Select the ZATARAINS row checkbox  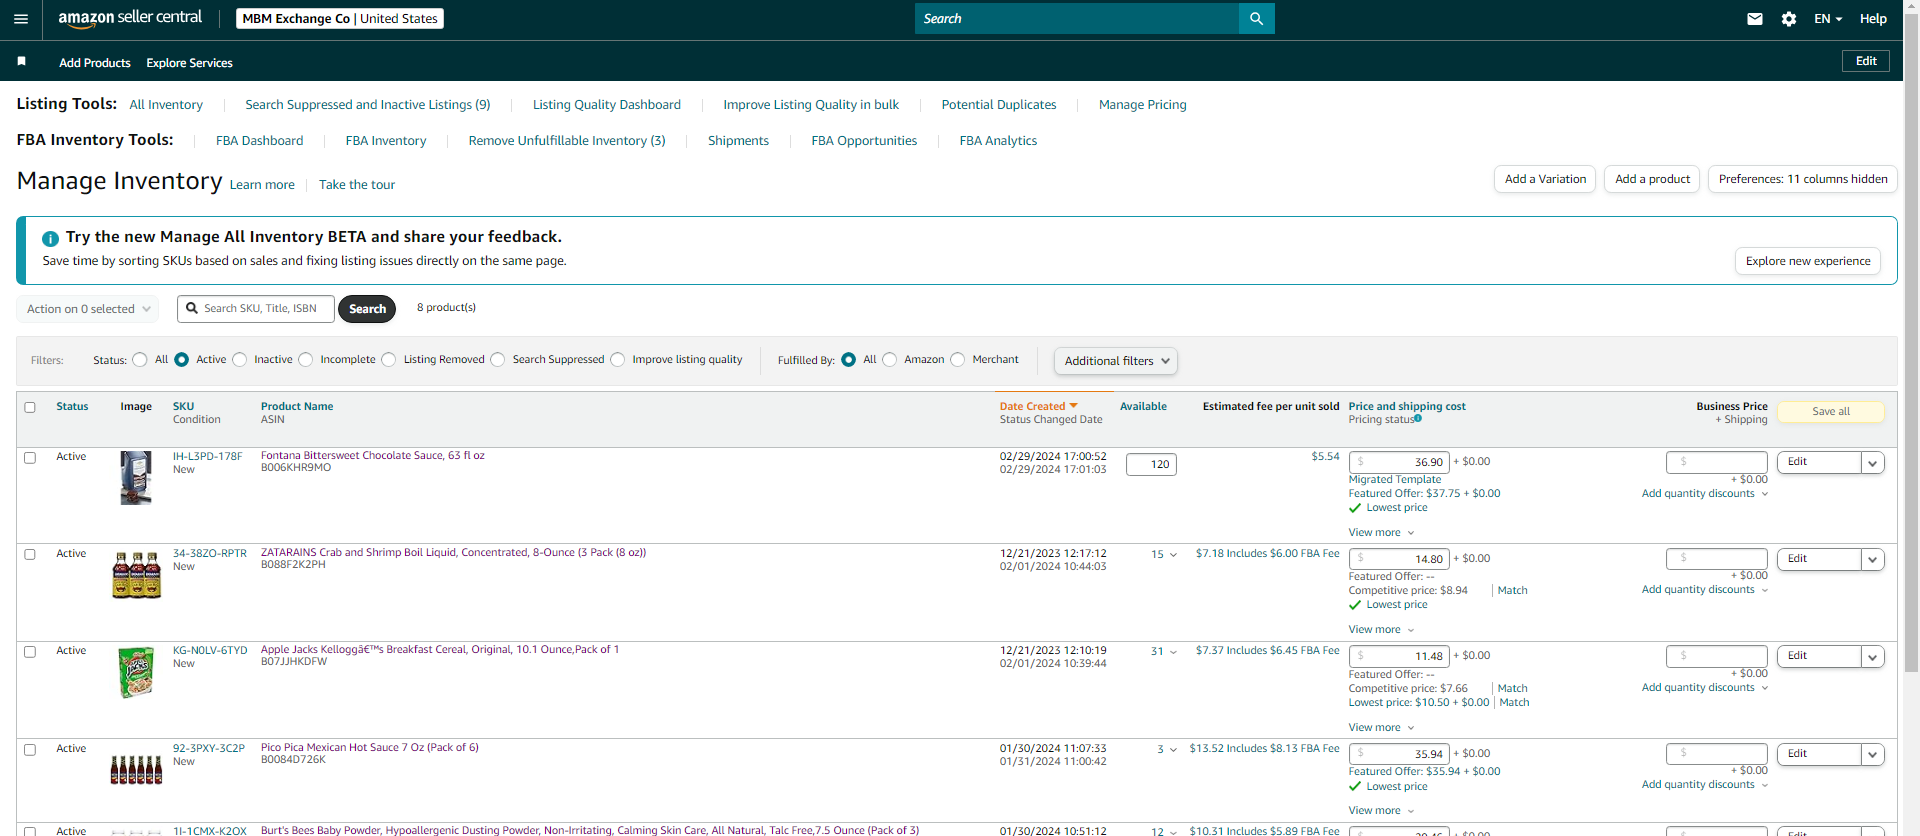point(30,554)
